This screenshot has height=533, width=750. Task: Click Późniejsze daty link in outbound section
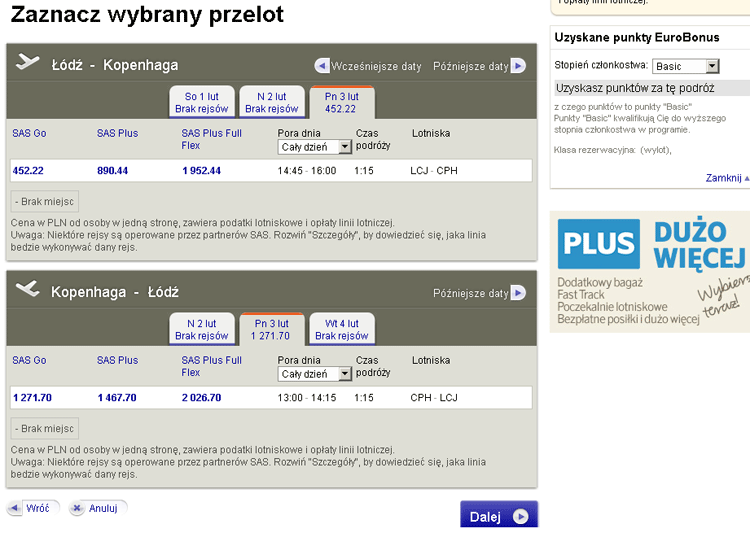tap(471, 67)
